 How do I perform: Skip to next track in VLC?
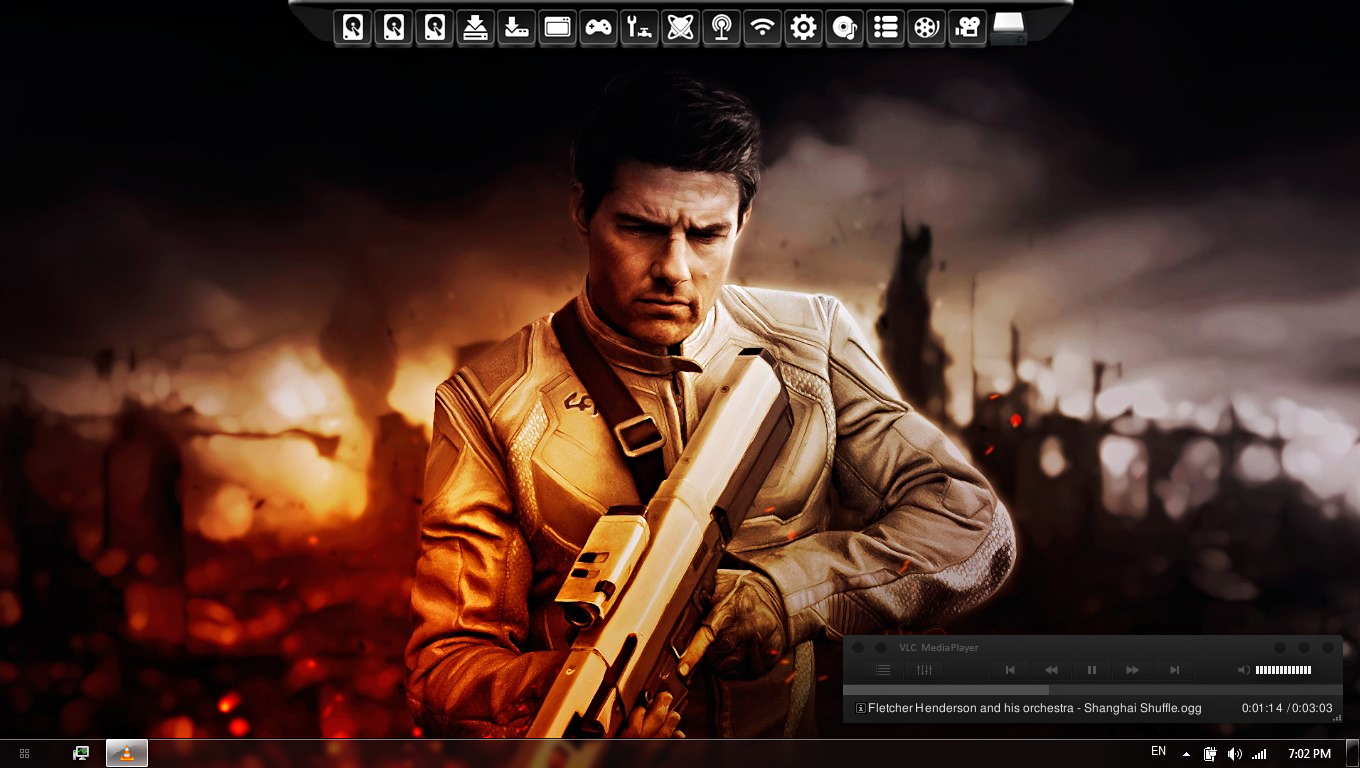coord(1174,670)
